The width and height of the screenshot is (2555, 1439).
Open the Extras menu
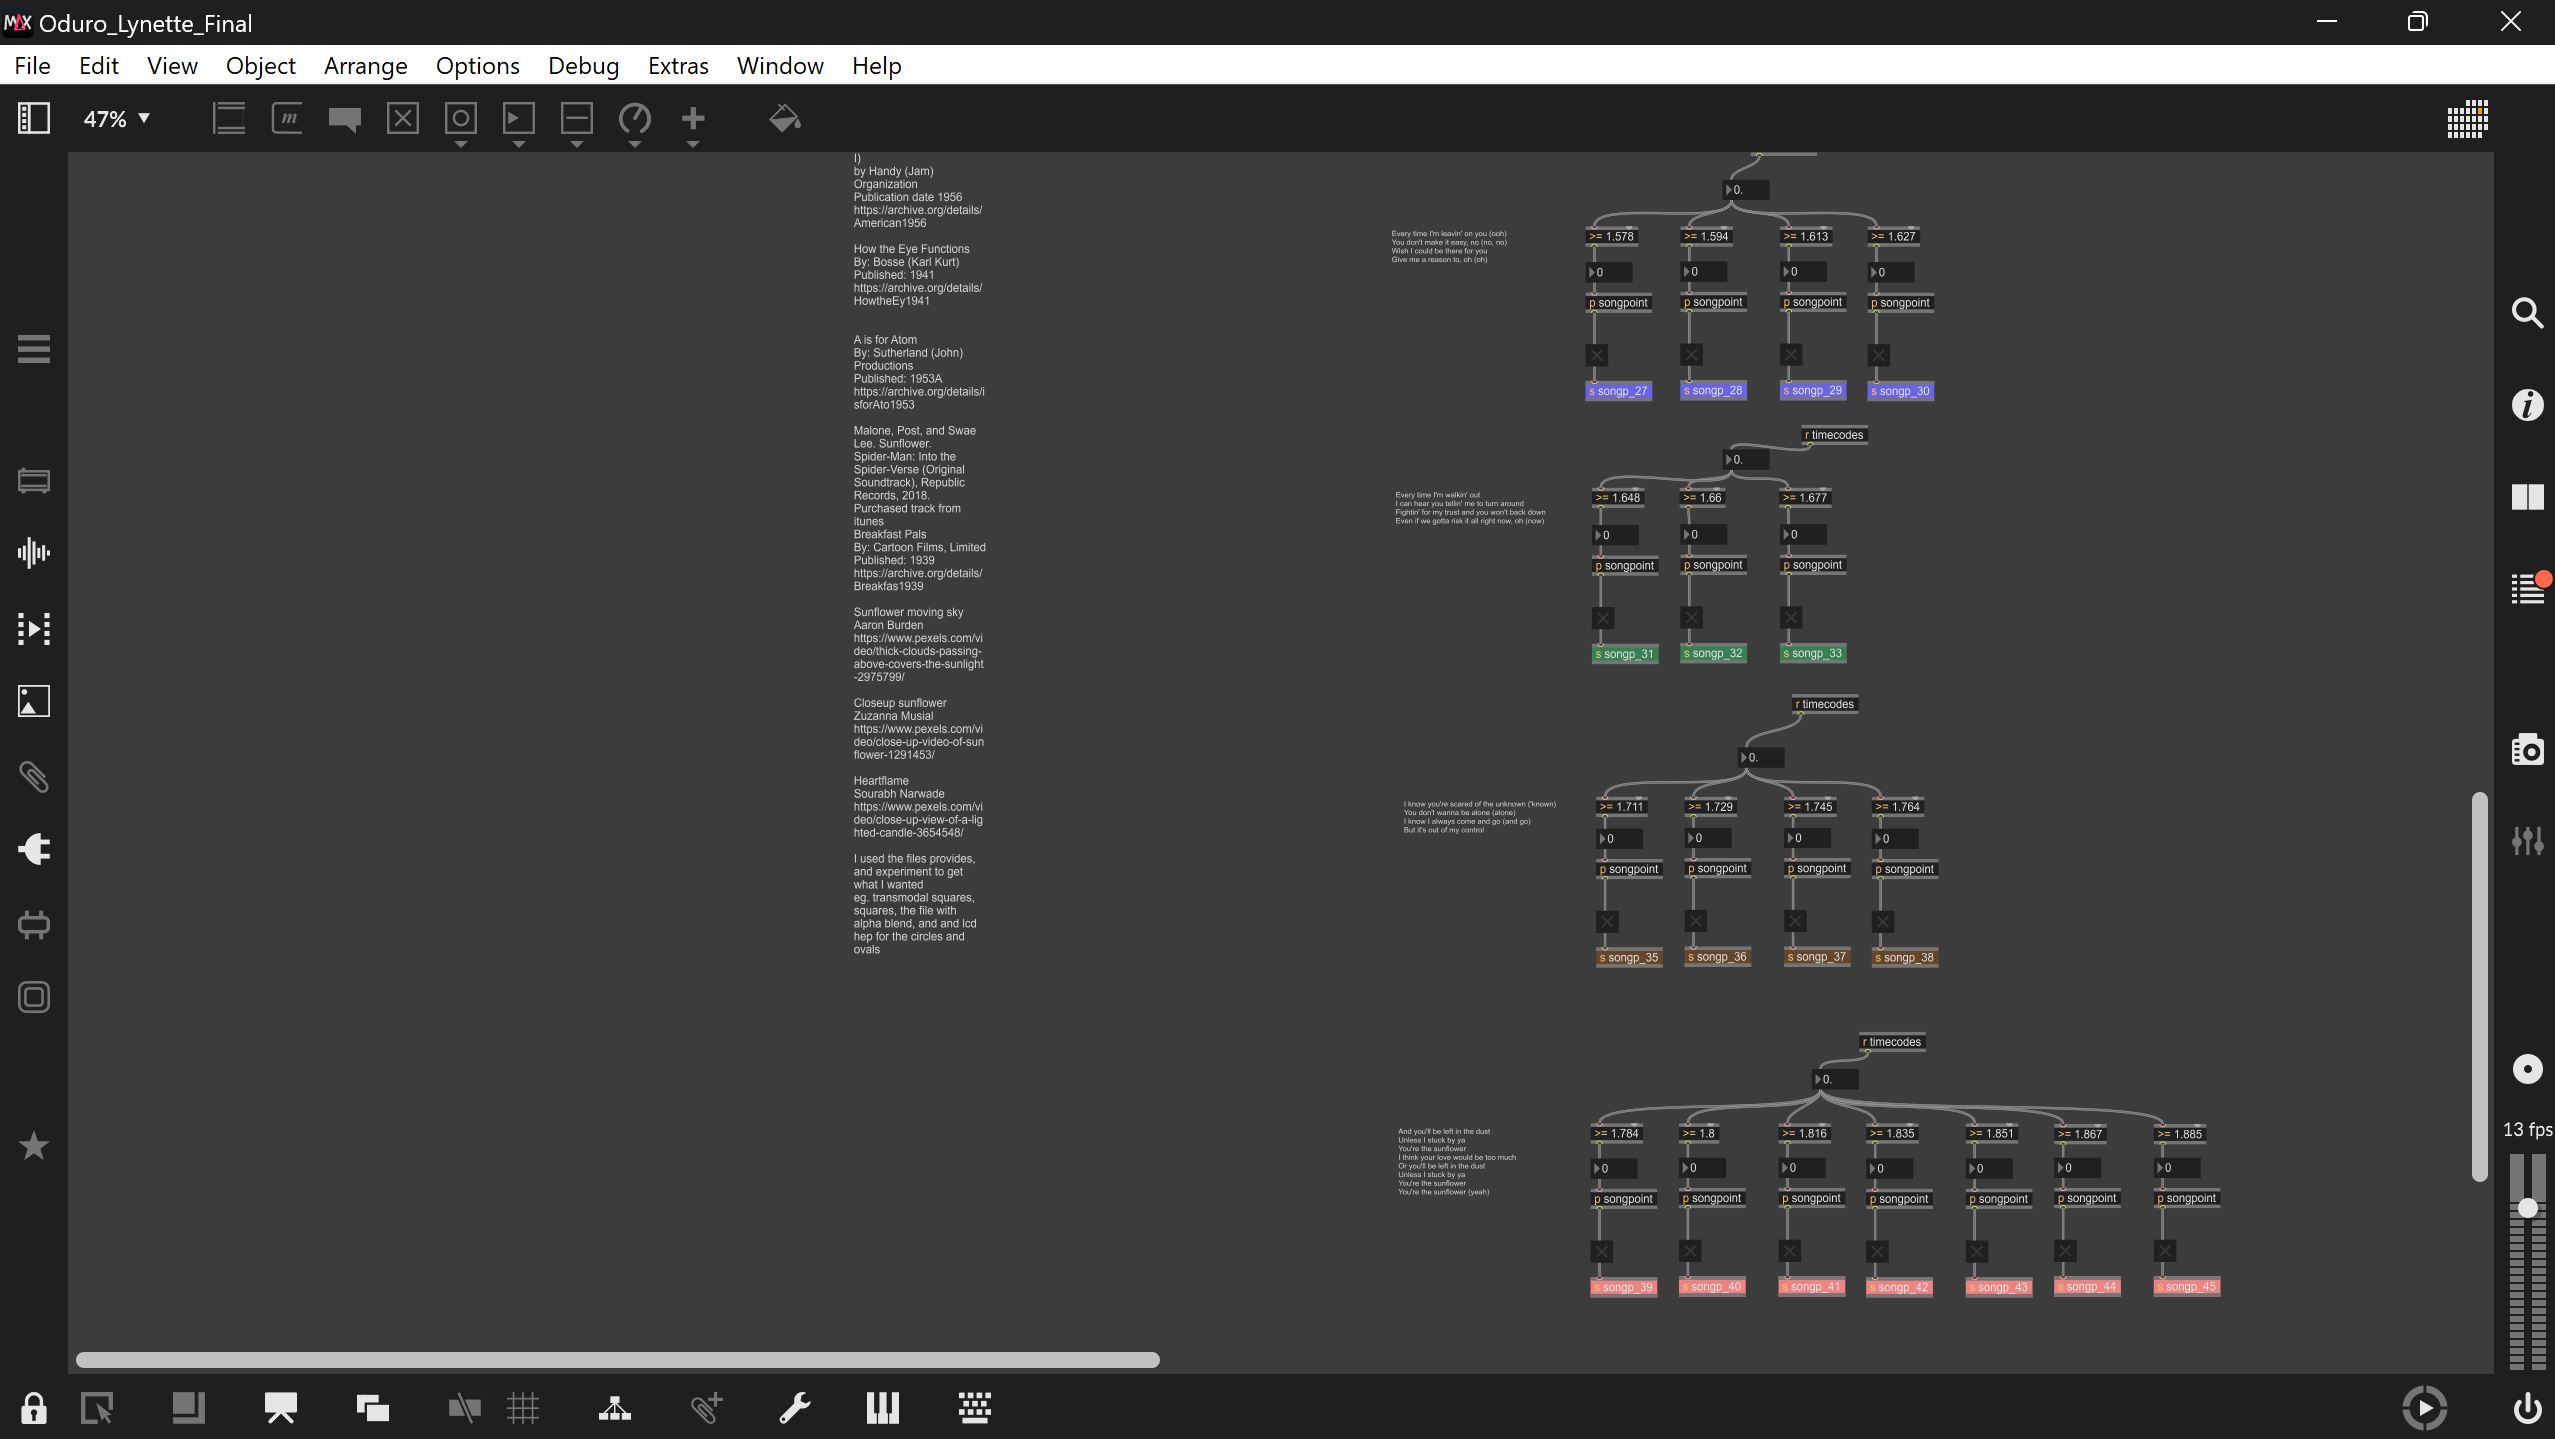coord(677,66)
